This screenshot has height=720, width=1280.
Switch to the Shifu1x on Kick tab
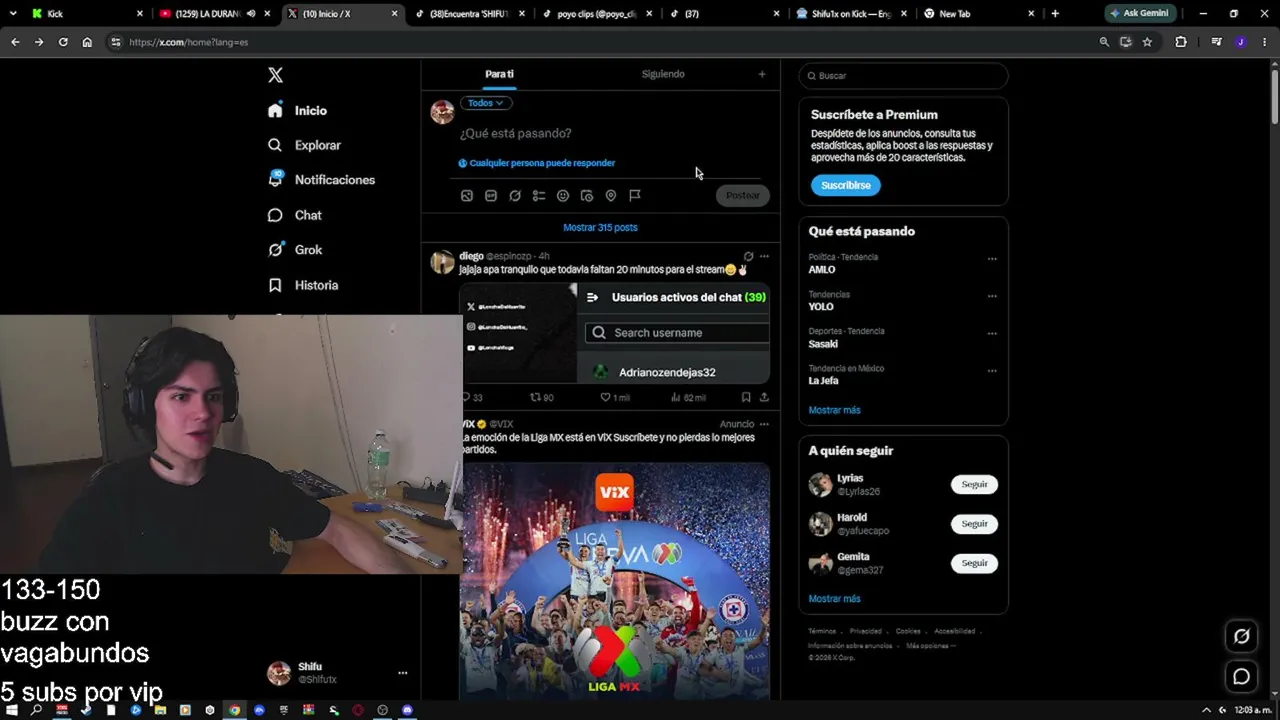pyautogui.click(x=851, y=14)
